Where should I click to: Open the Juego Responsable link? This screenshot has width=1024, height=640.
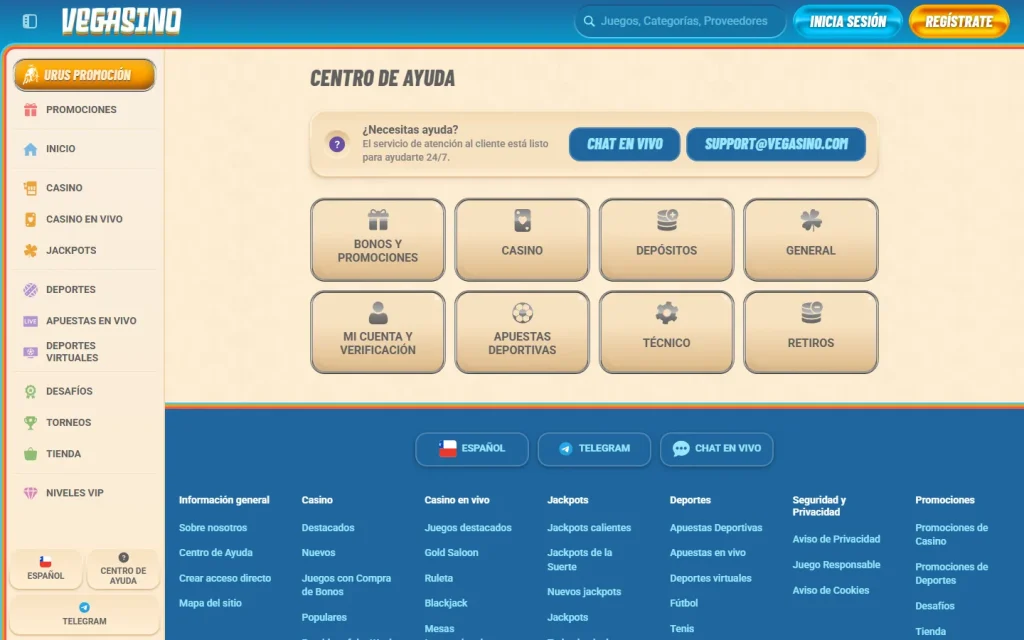(x=836, y=565)
